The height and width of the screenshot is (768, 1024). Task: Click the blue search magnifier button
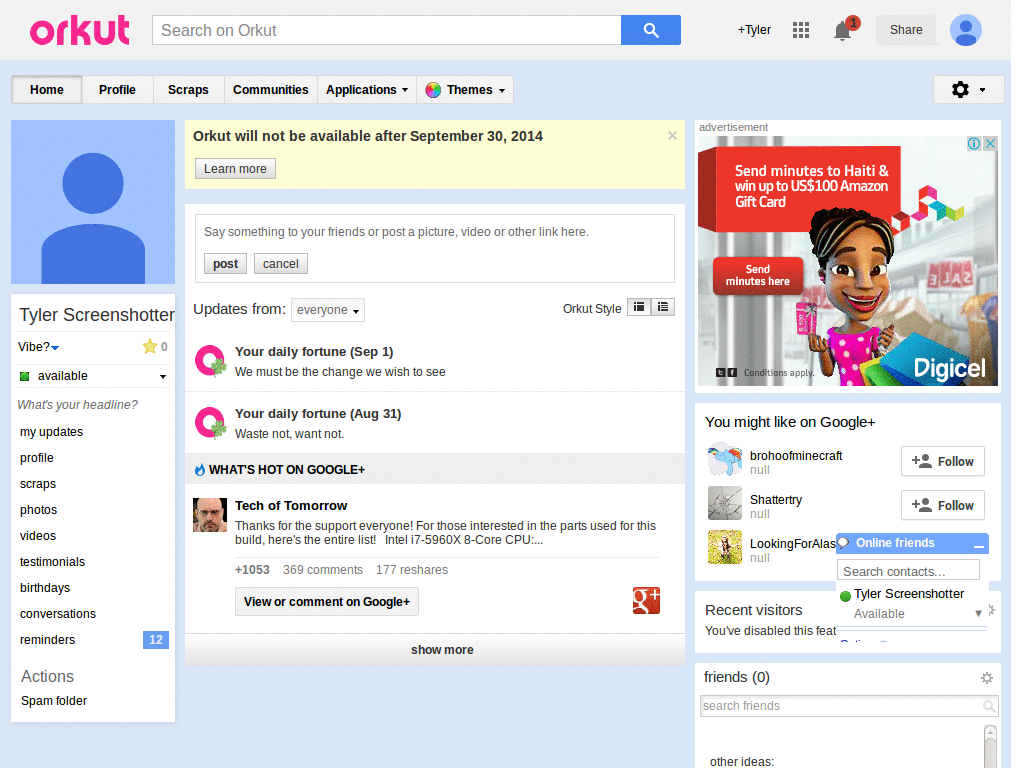[x=650, y=30]
